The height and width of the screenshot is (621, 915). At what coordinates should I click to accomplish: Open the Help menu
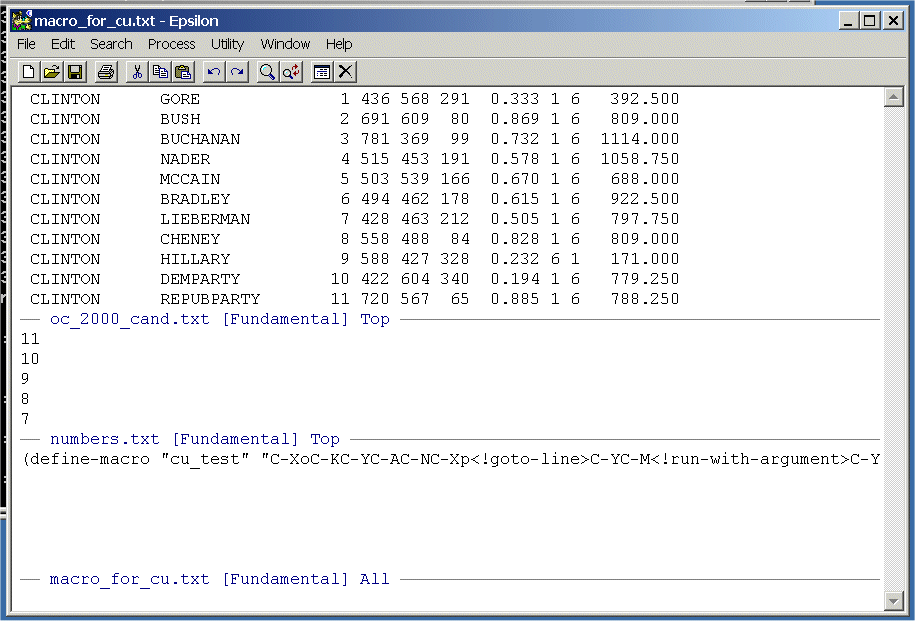[x=339, y=44]
